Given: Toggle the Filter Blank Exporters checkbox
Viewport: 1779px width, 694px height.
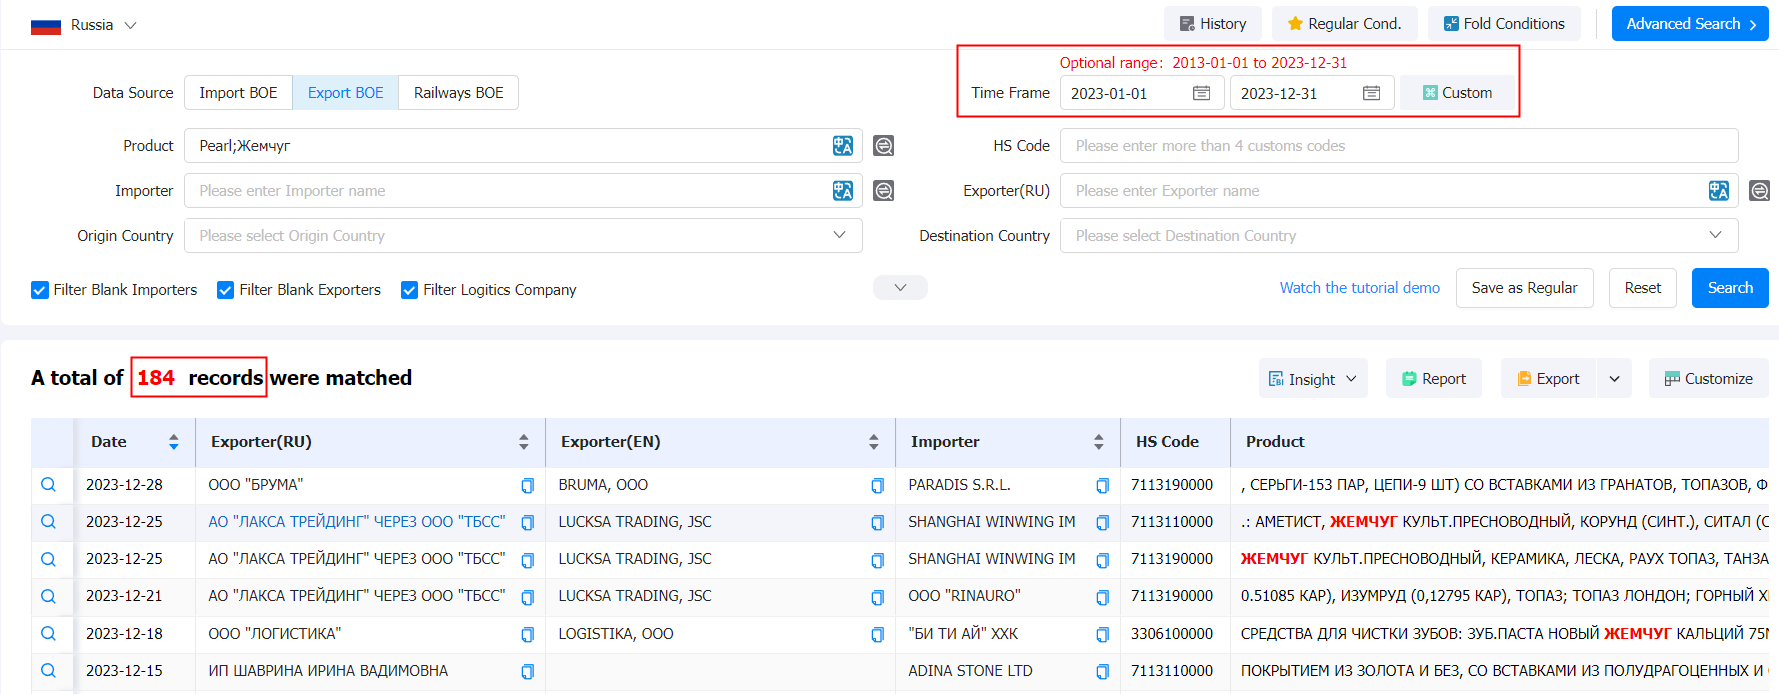Looking at the screenshot, I should coord(226,290).
